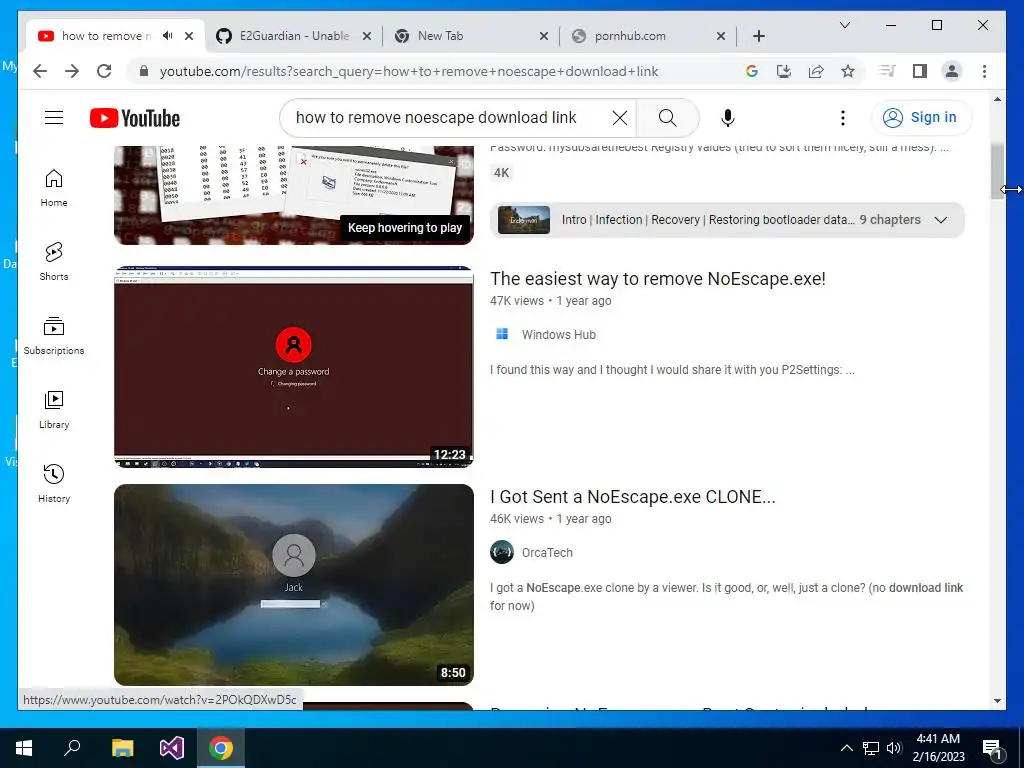Show hidden system tray icons
This screenshot has height=768, width=1024.
[846, 748]
